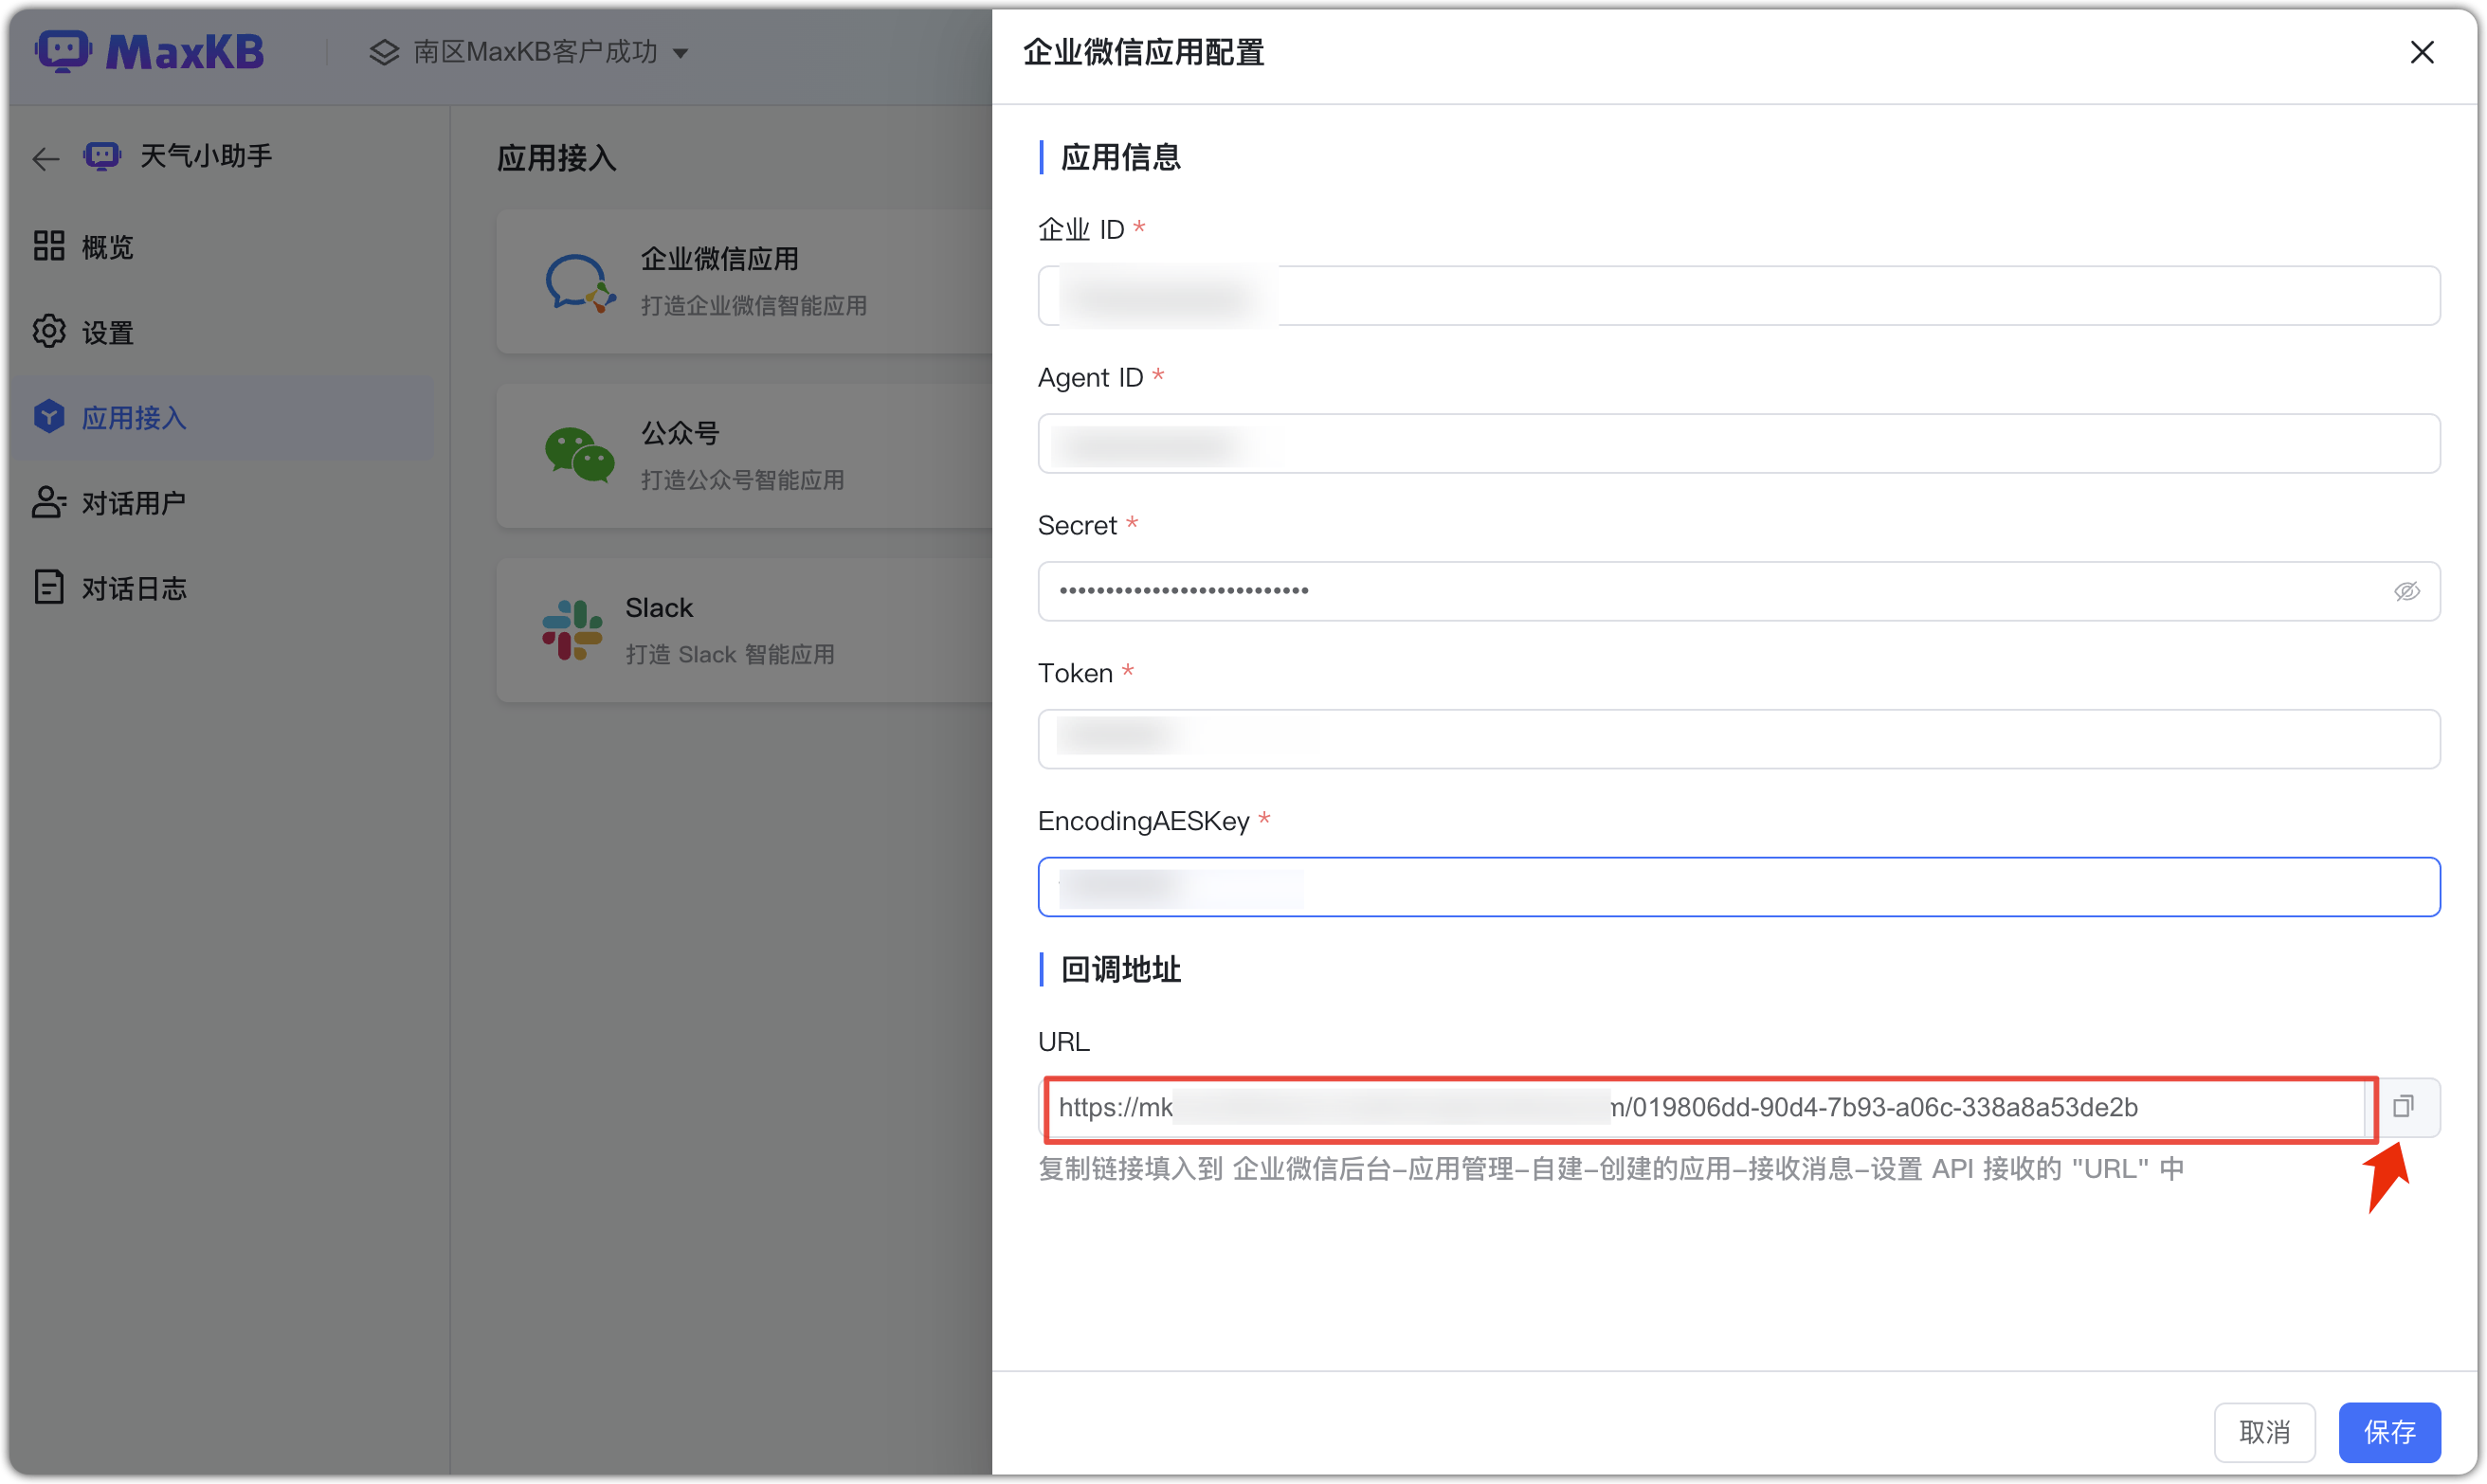This screenshot has width=2487, height=1484.
Task: Focus the 企业 ID input field
Action: [x=1739, y=296]
